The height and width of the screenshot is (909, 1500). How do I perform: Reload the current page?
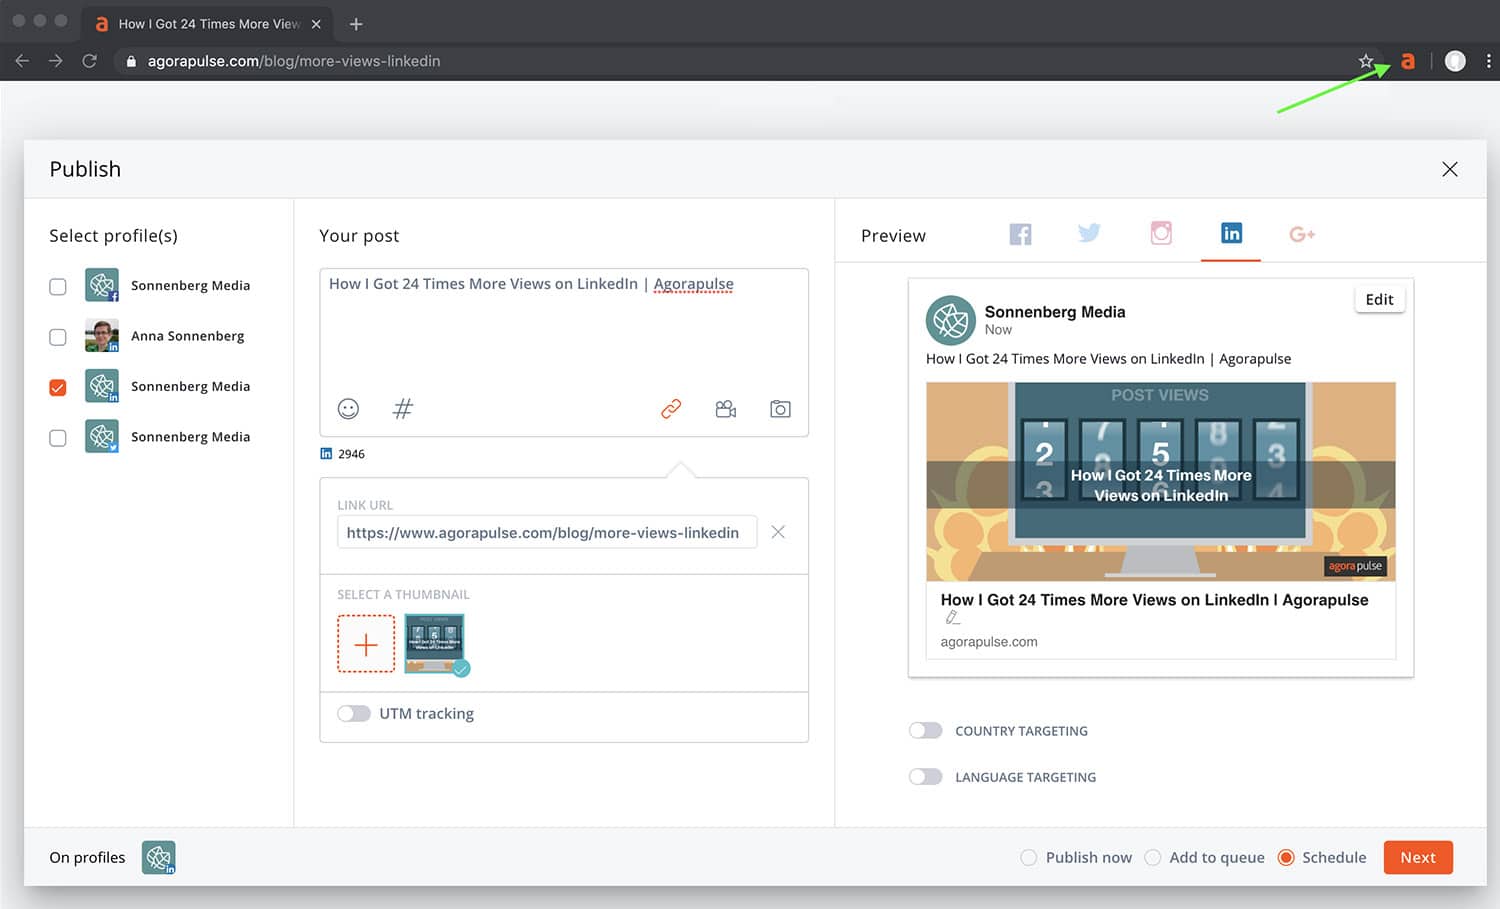pyautogui.click(x=89, y=61)
